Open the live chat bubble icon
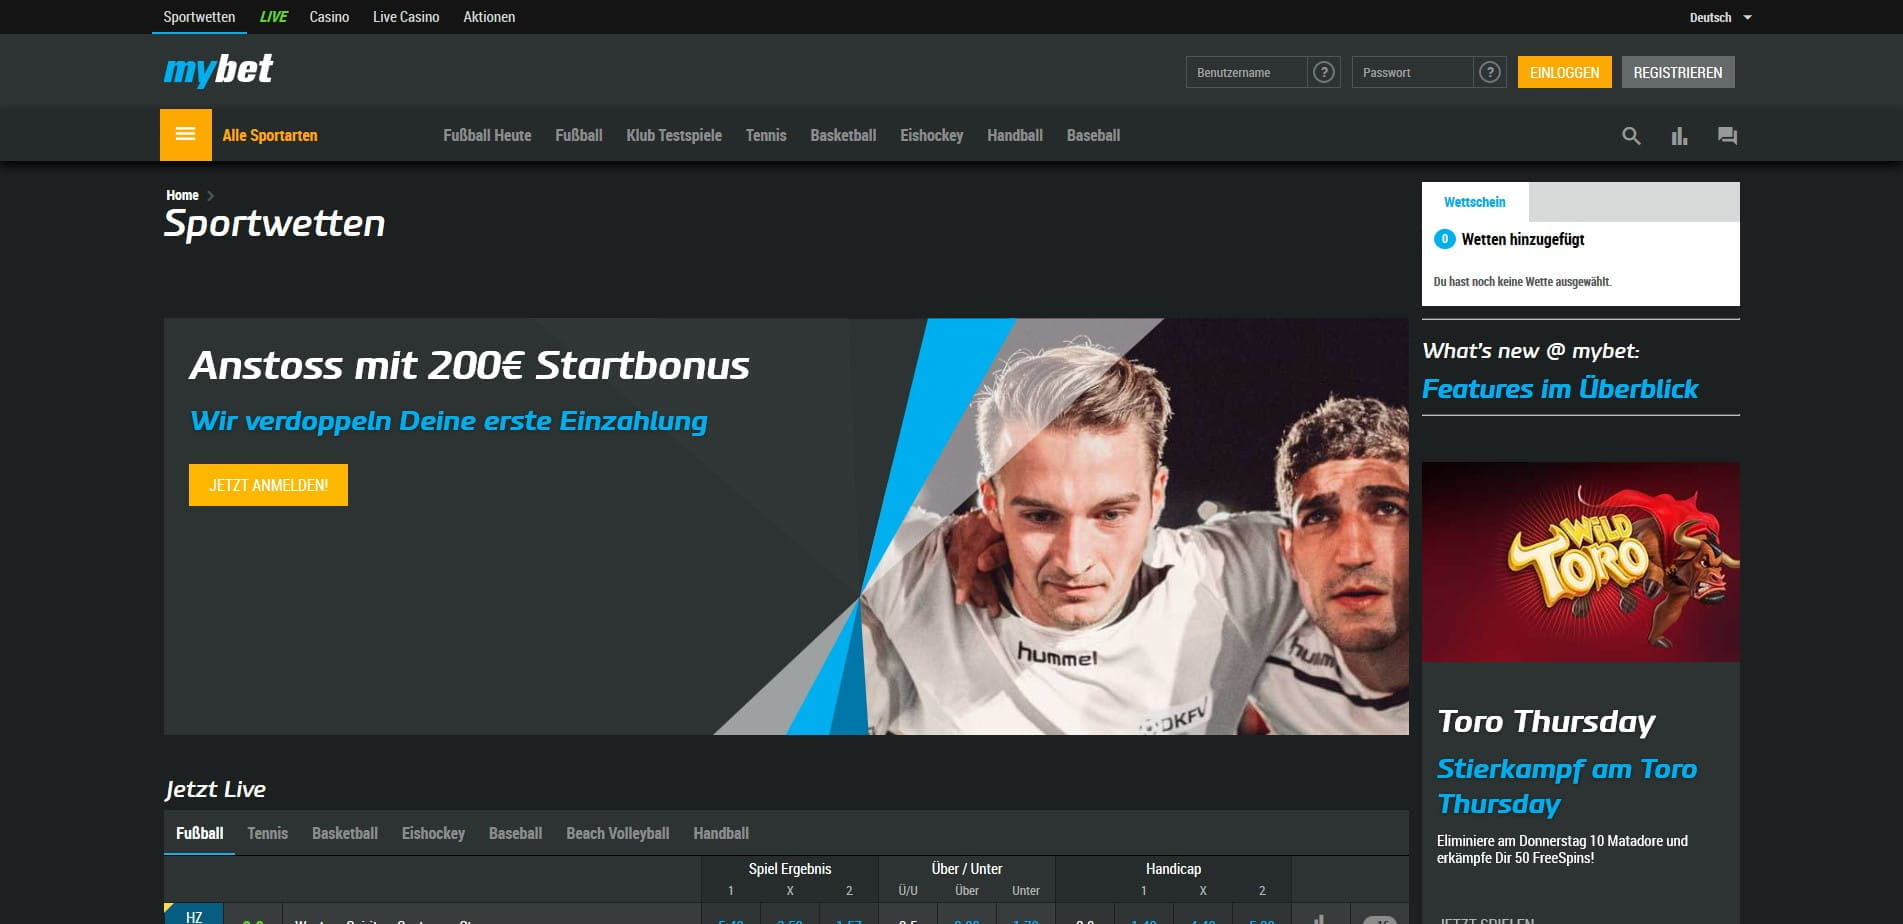Viewport: 1903px width, 924px height. pos(1727,136)
